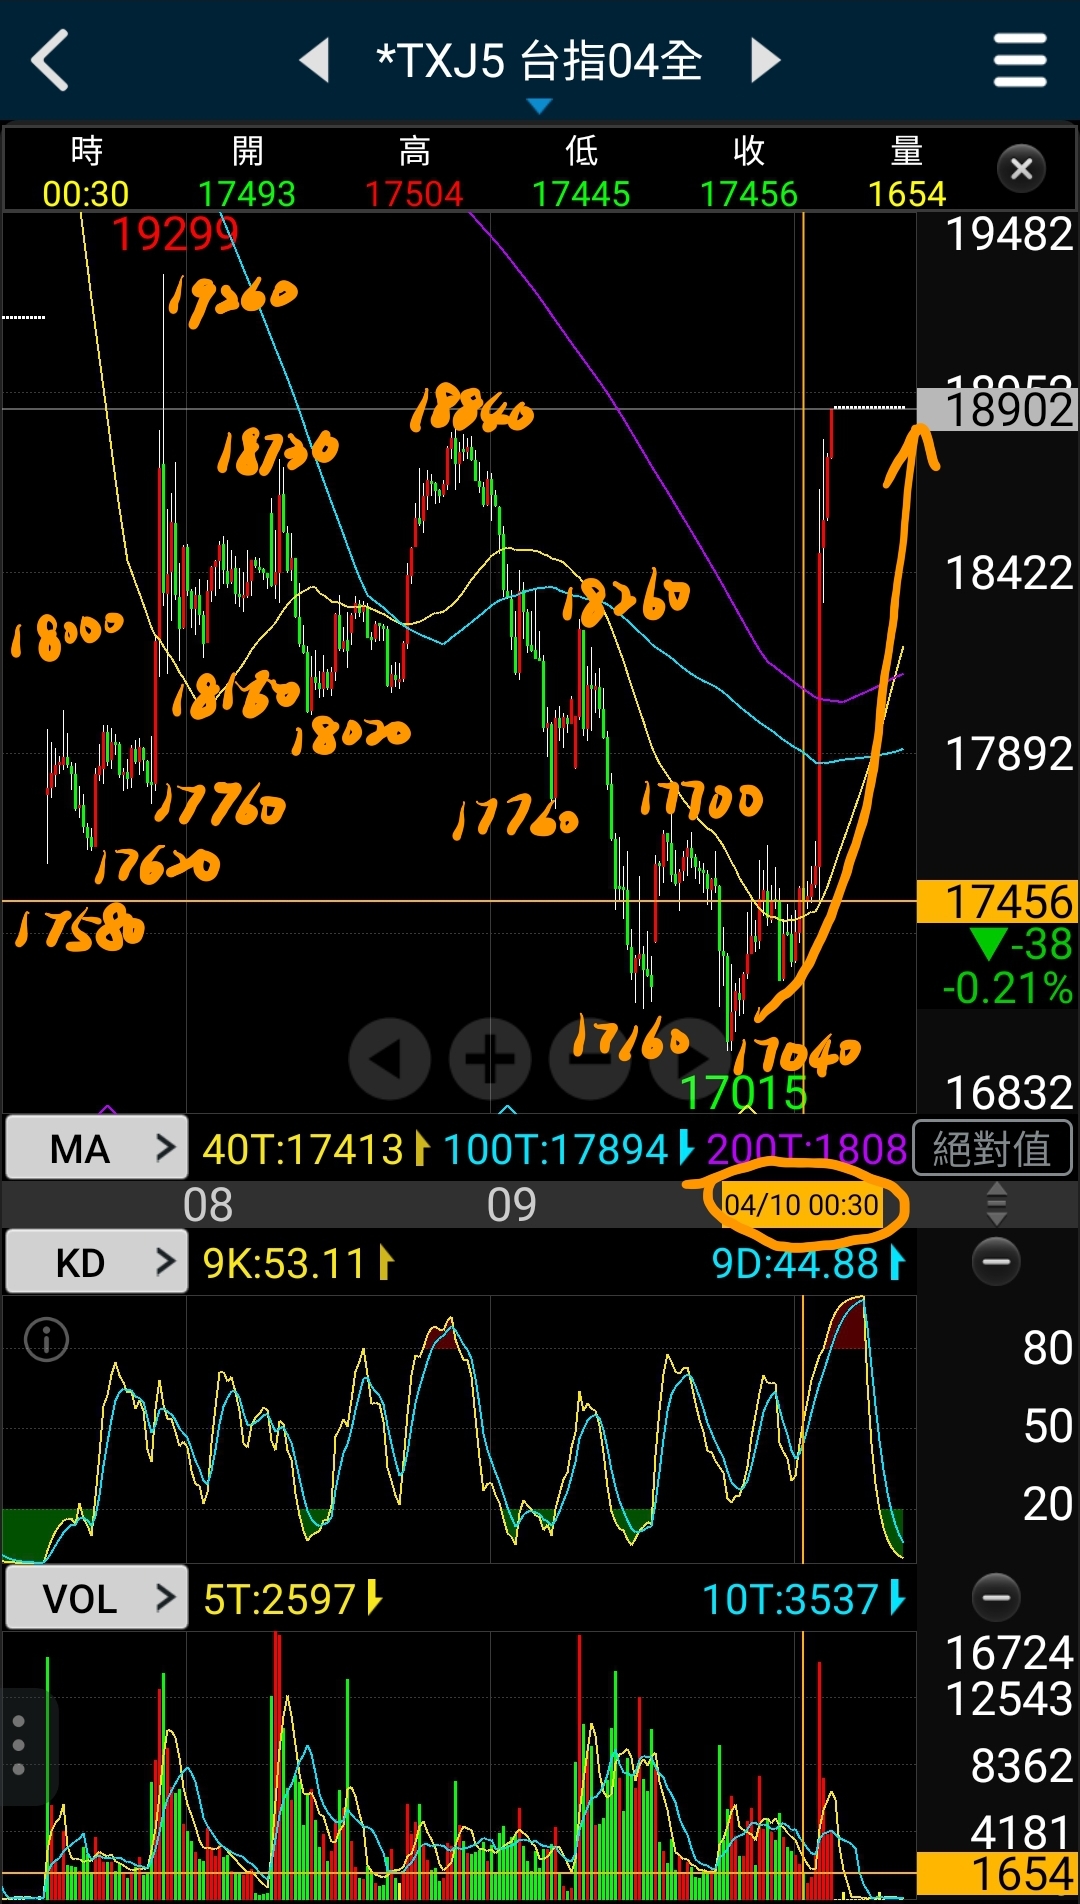Tap the 04/10 00:30 time marker

[801, 1205]
